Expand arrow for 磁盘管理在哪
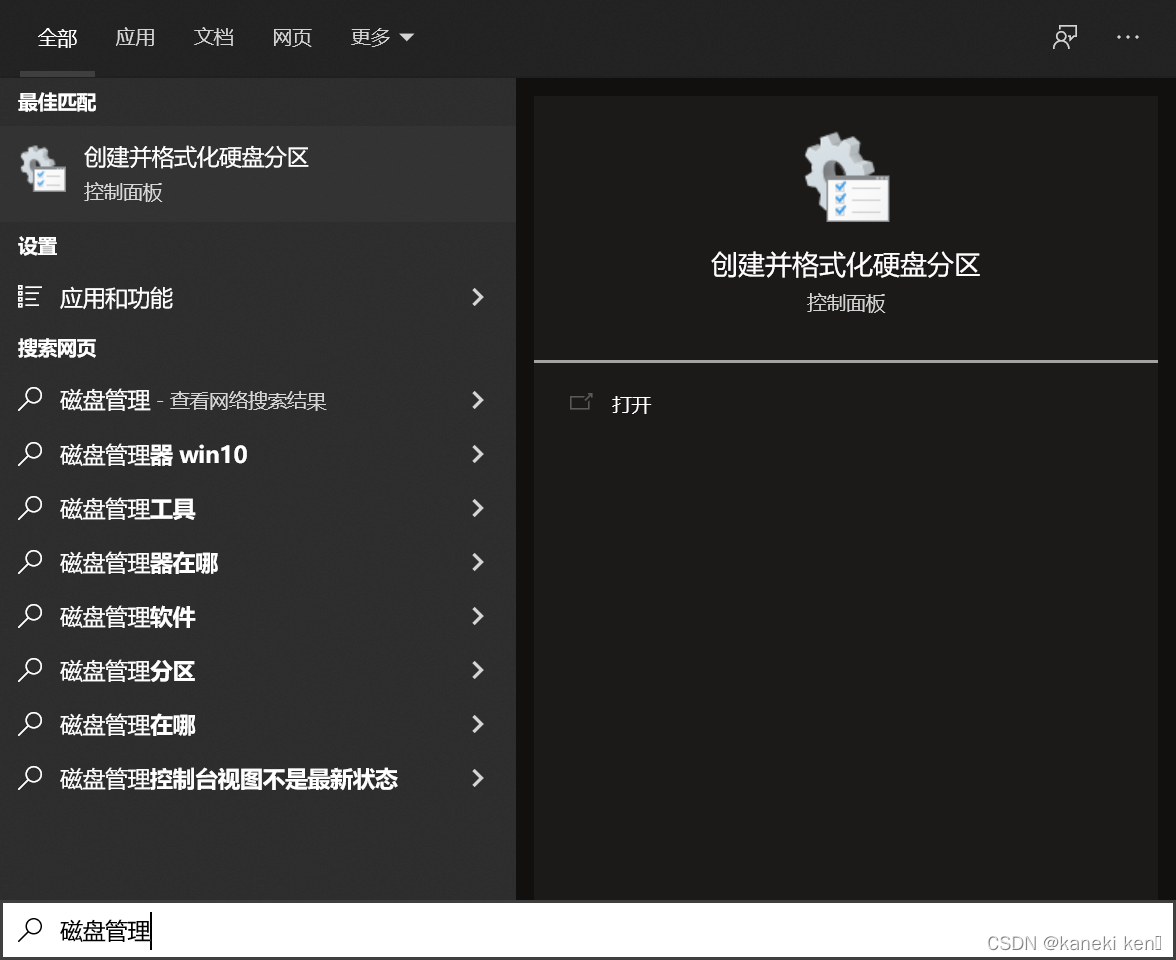 (478, 724)
